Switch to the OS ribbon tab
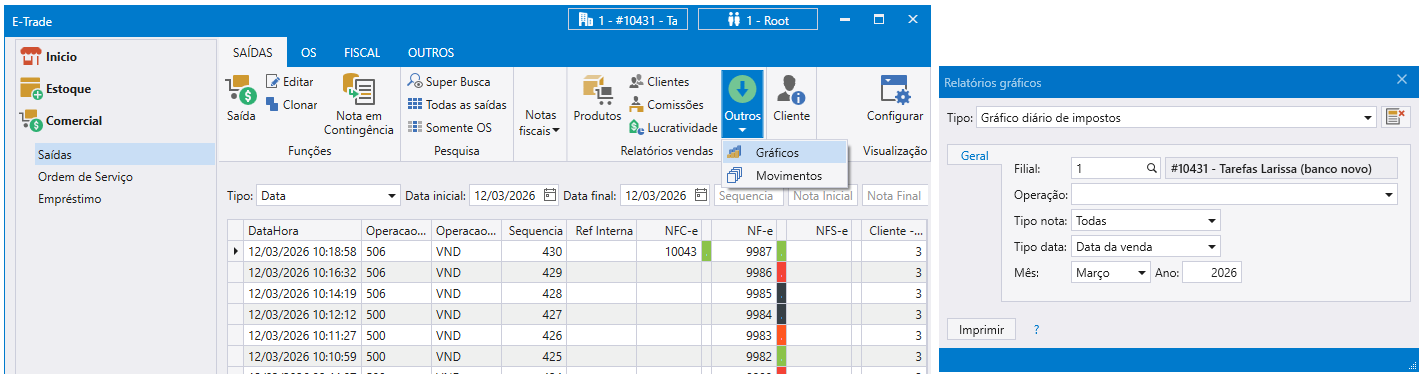 click(309, 52)
